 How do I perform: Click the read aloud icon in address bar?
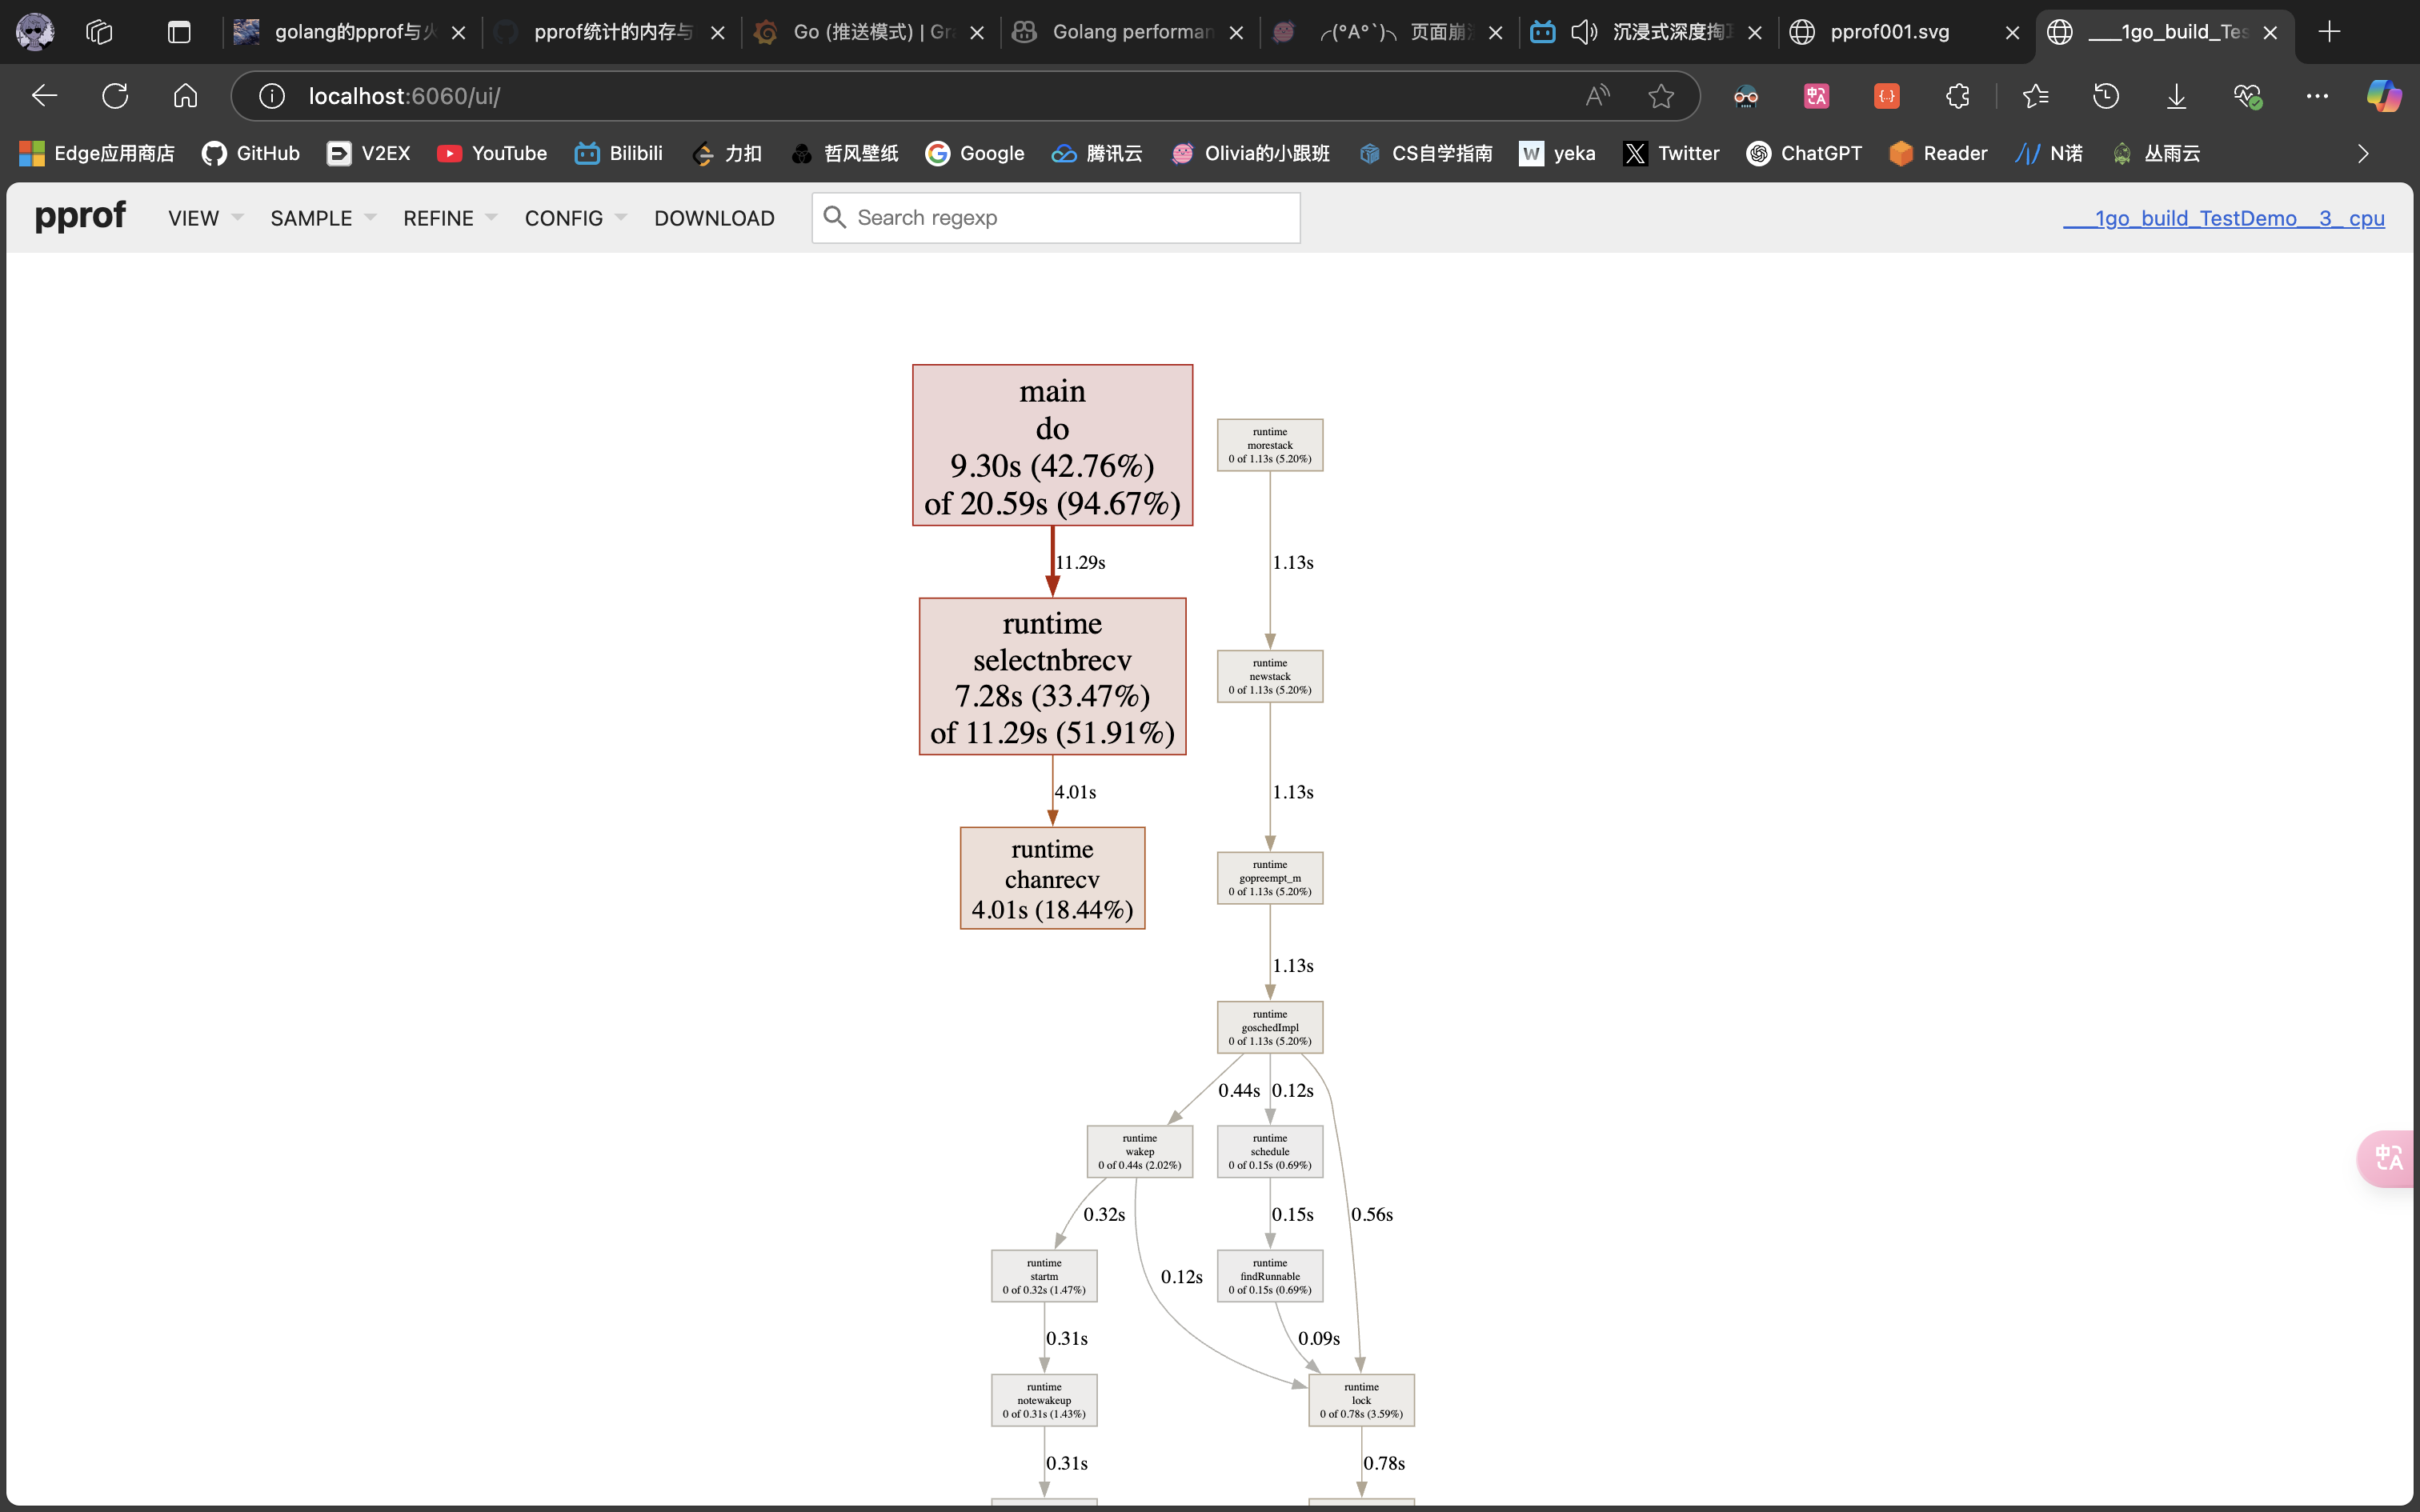click(1597, 96)
